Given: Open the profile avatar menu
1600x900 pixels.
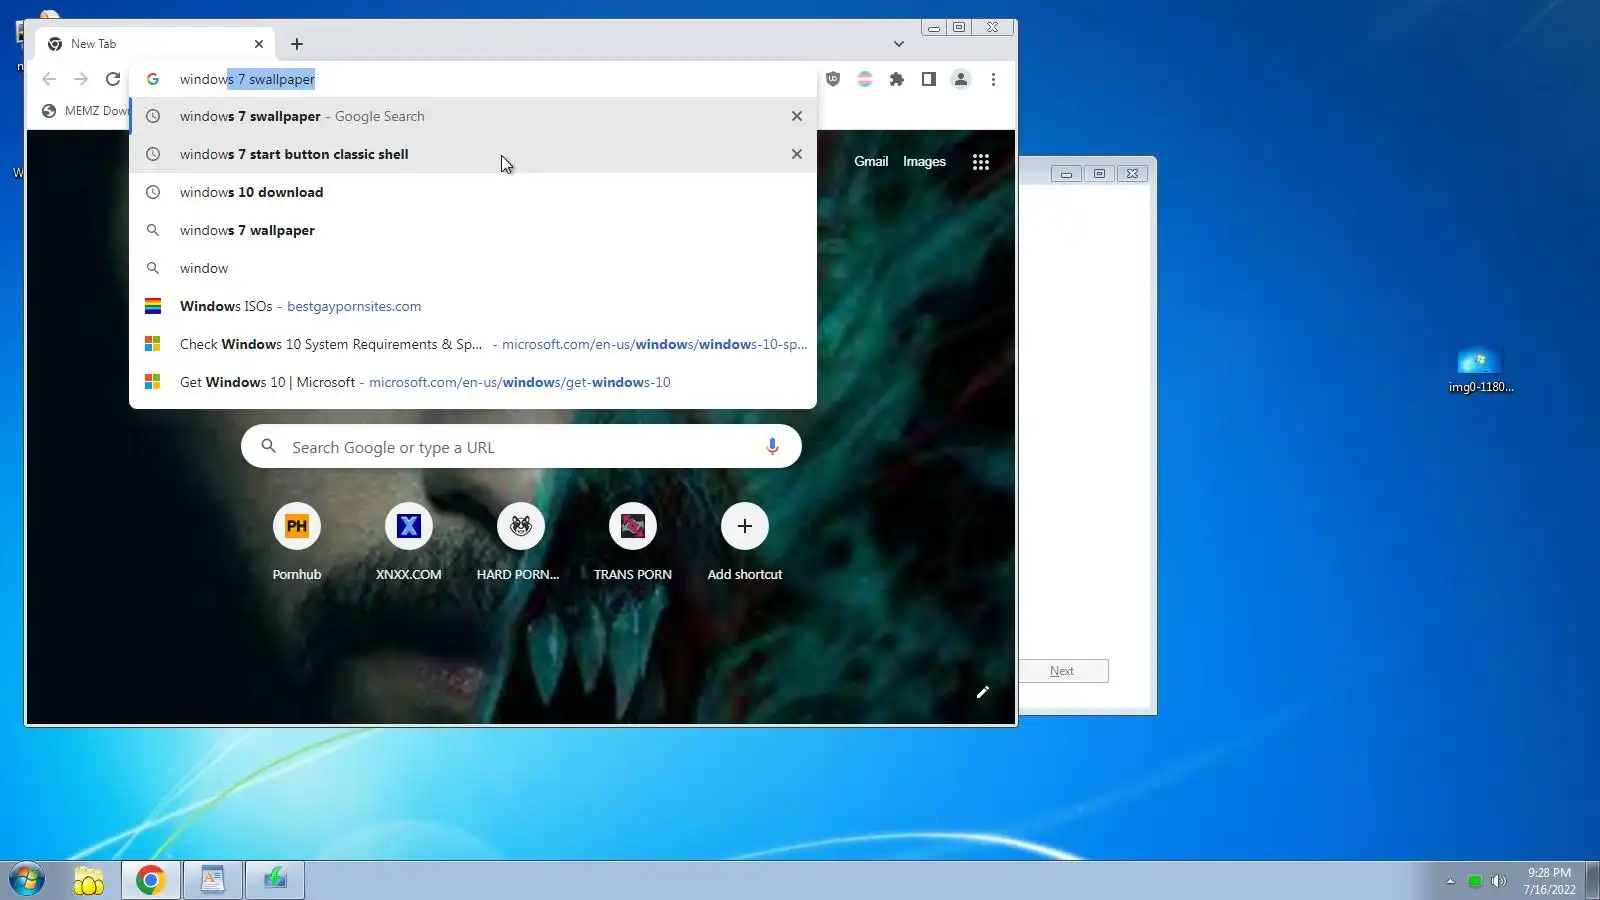Looking at the screenshot, I should (x=961, y=79).
